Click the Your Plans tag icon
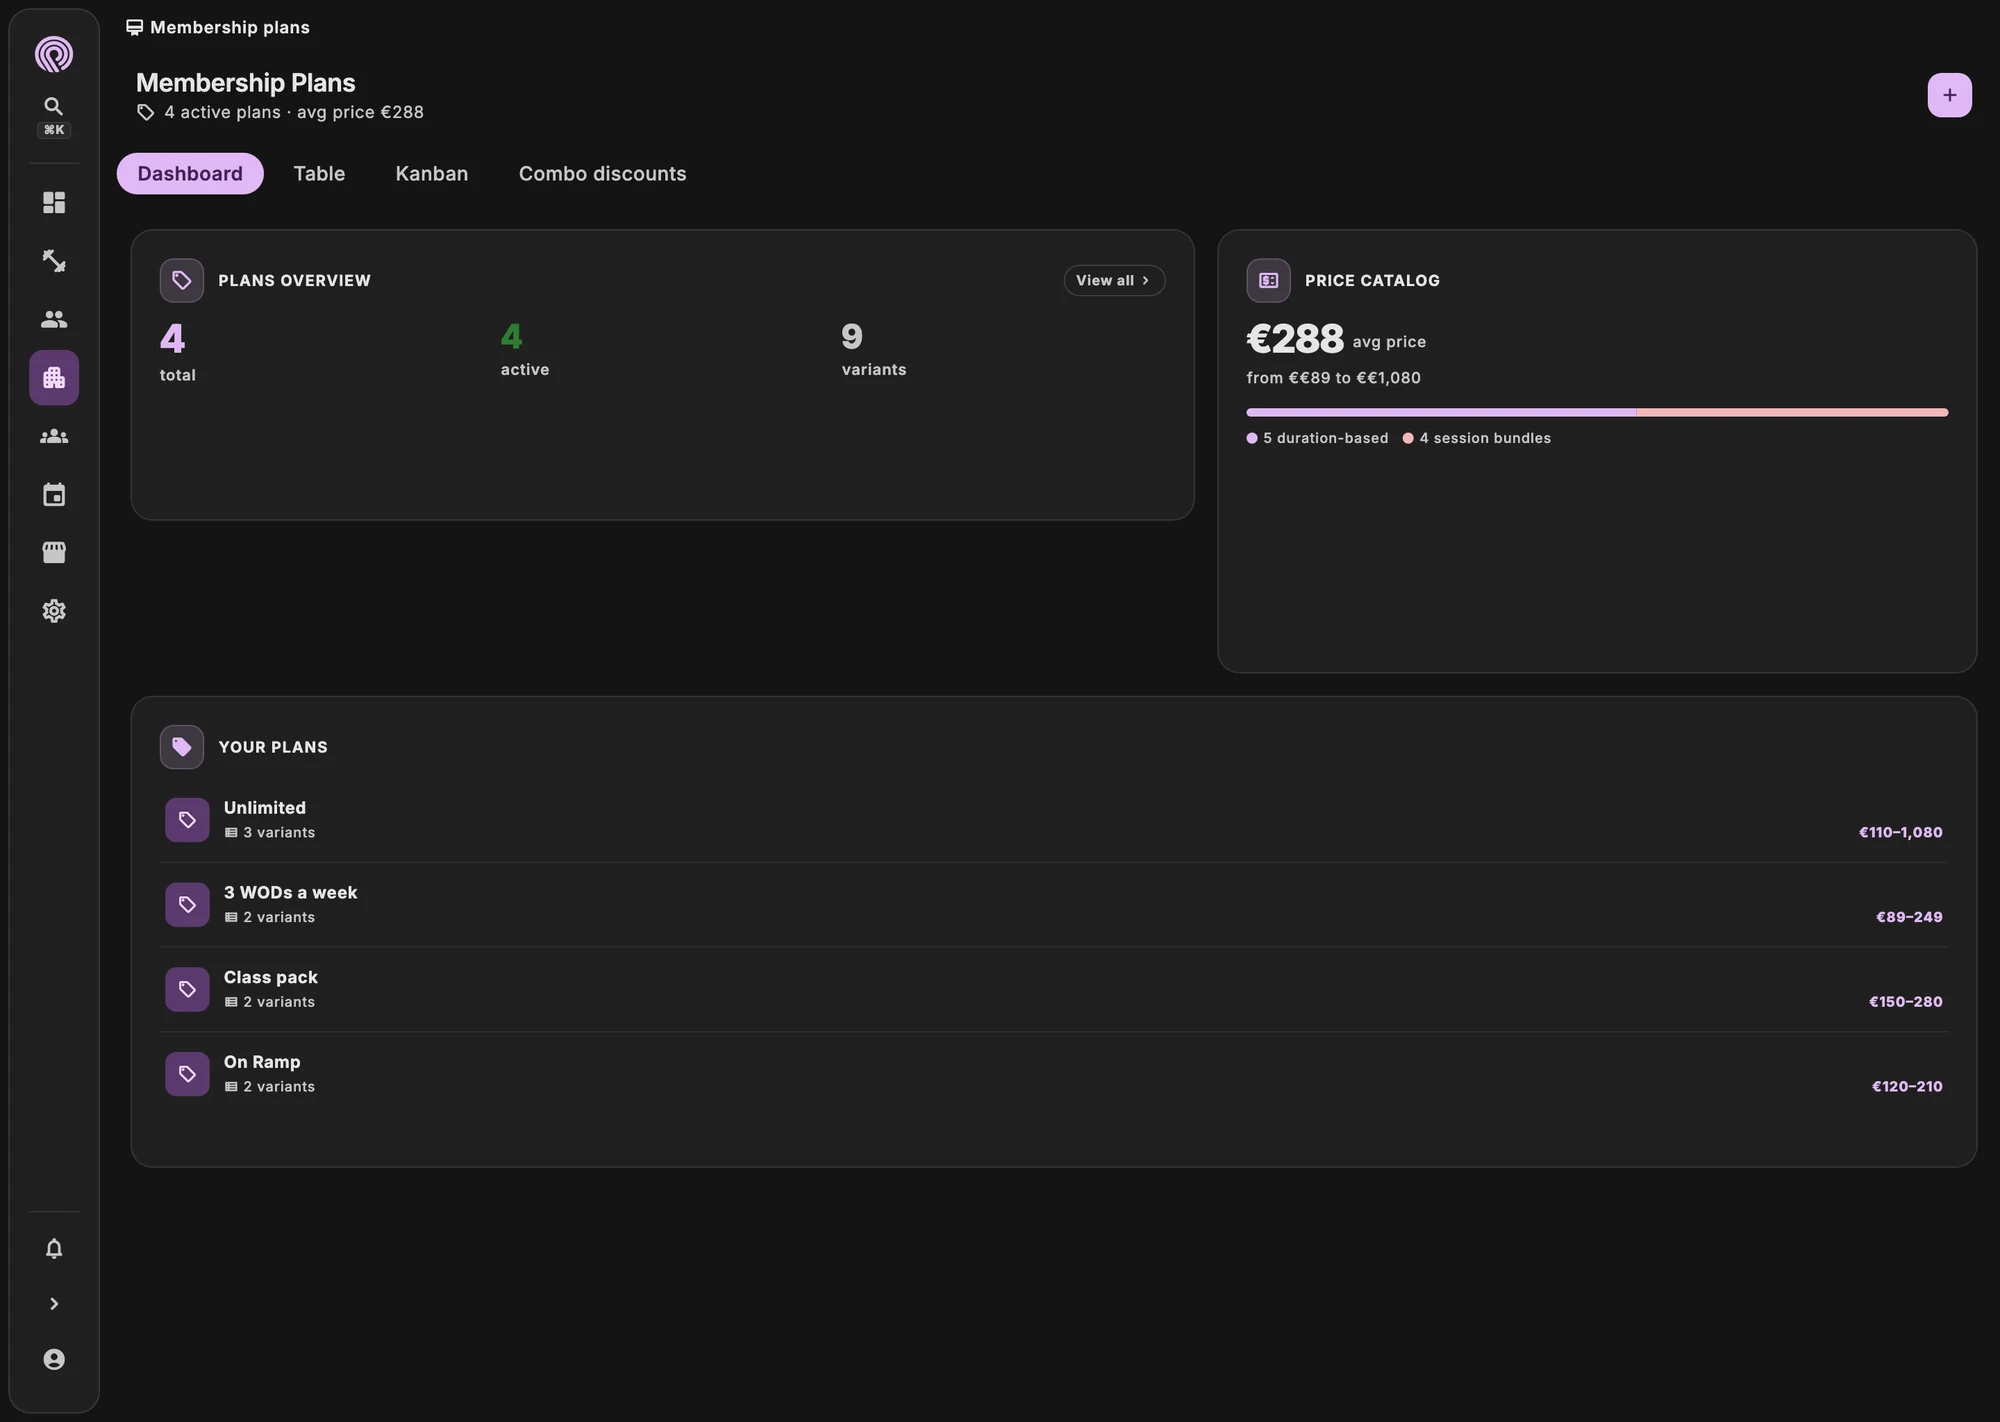 [x=182, y=747]
